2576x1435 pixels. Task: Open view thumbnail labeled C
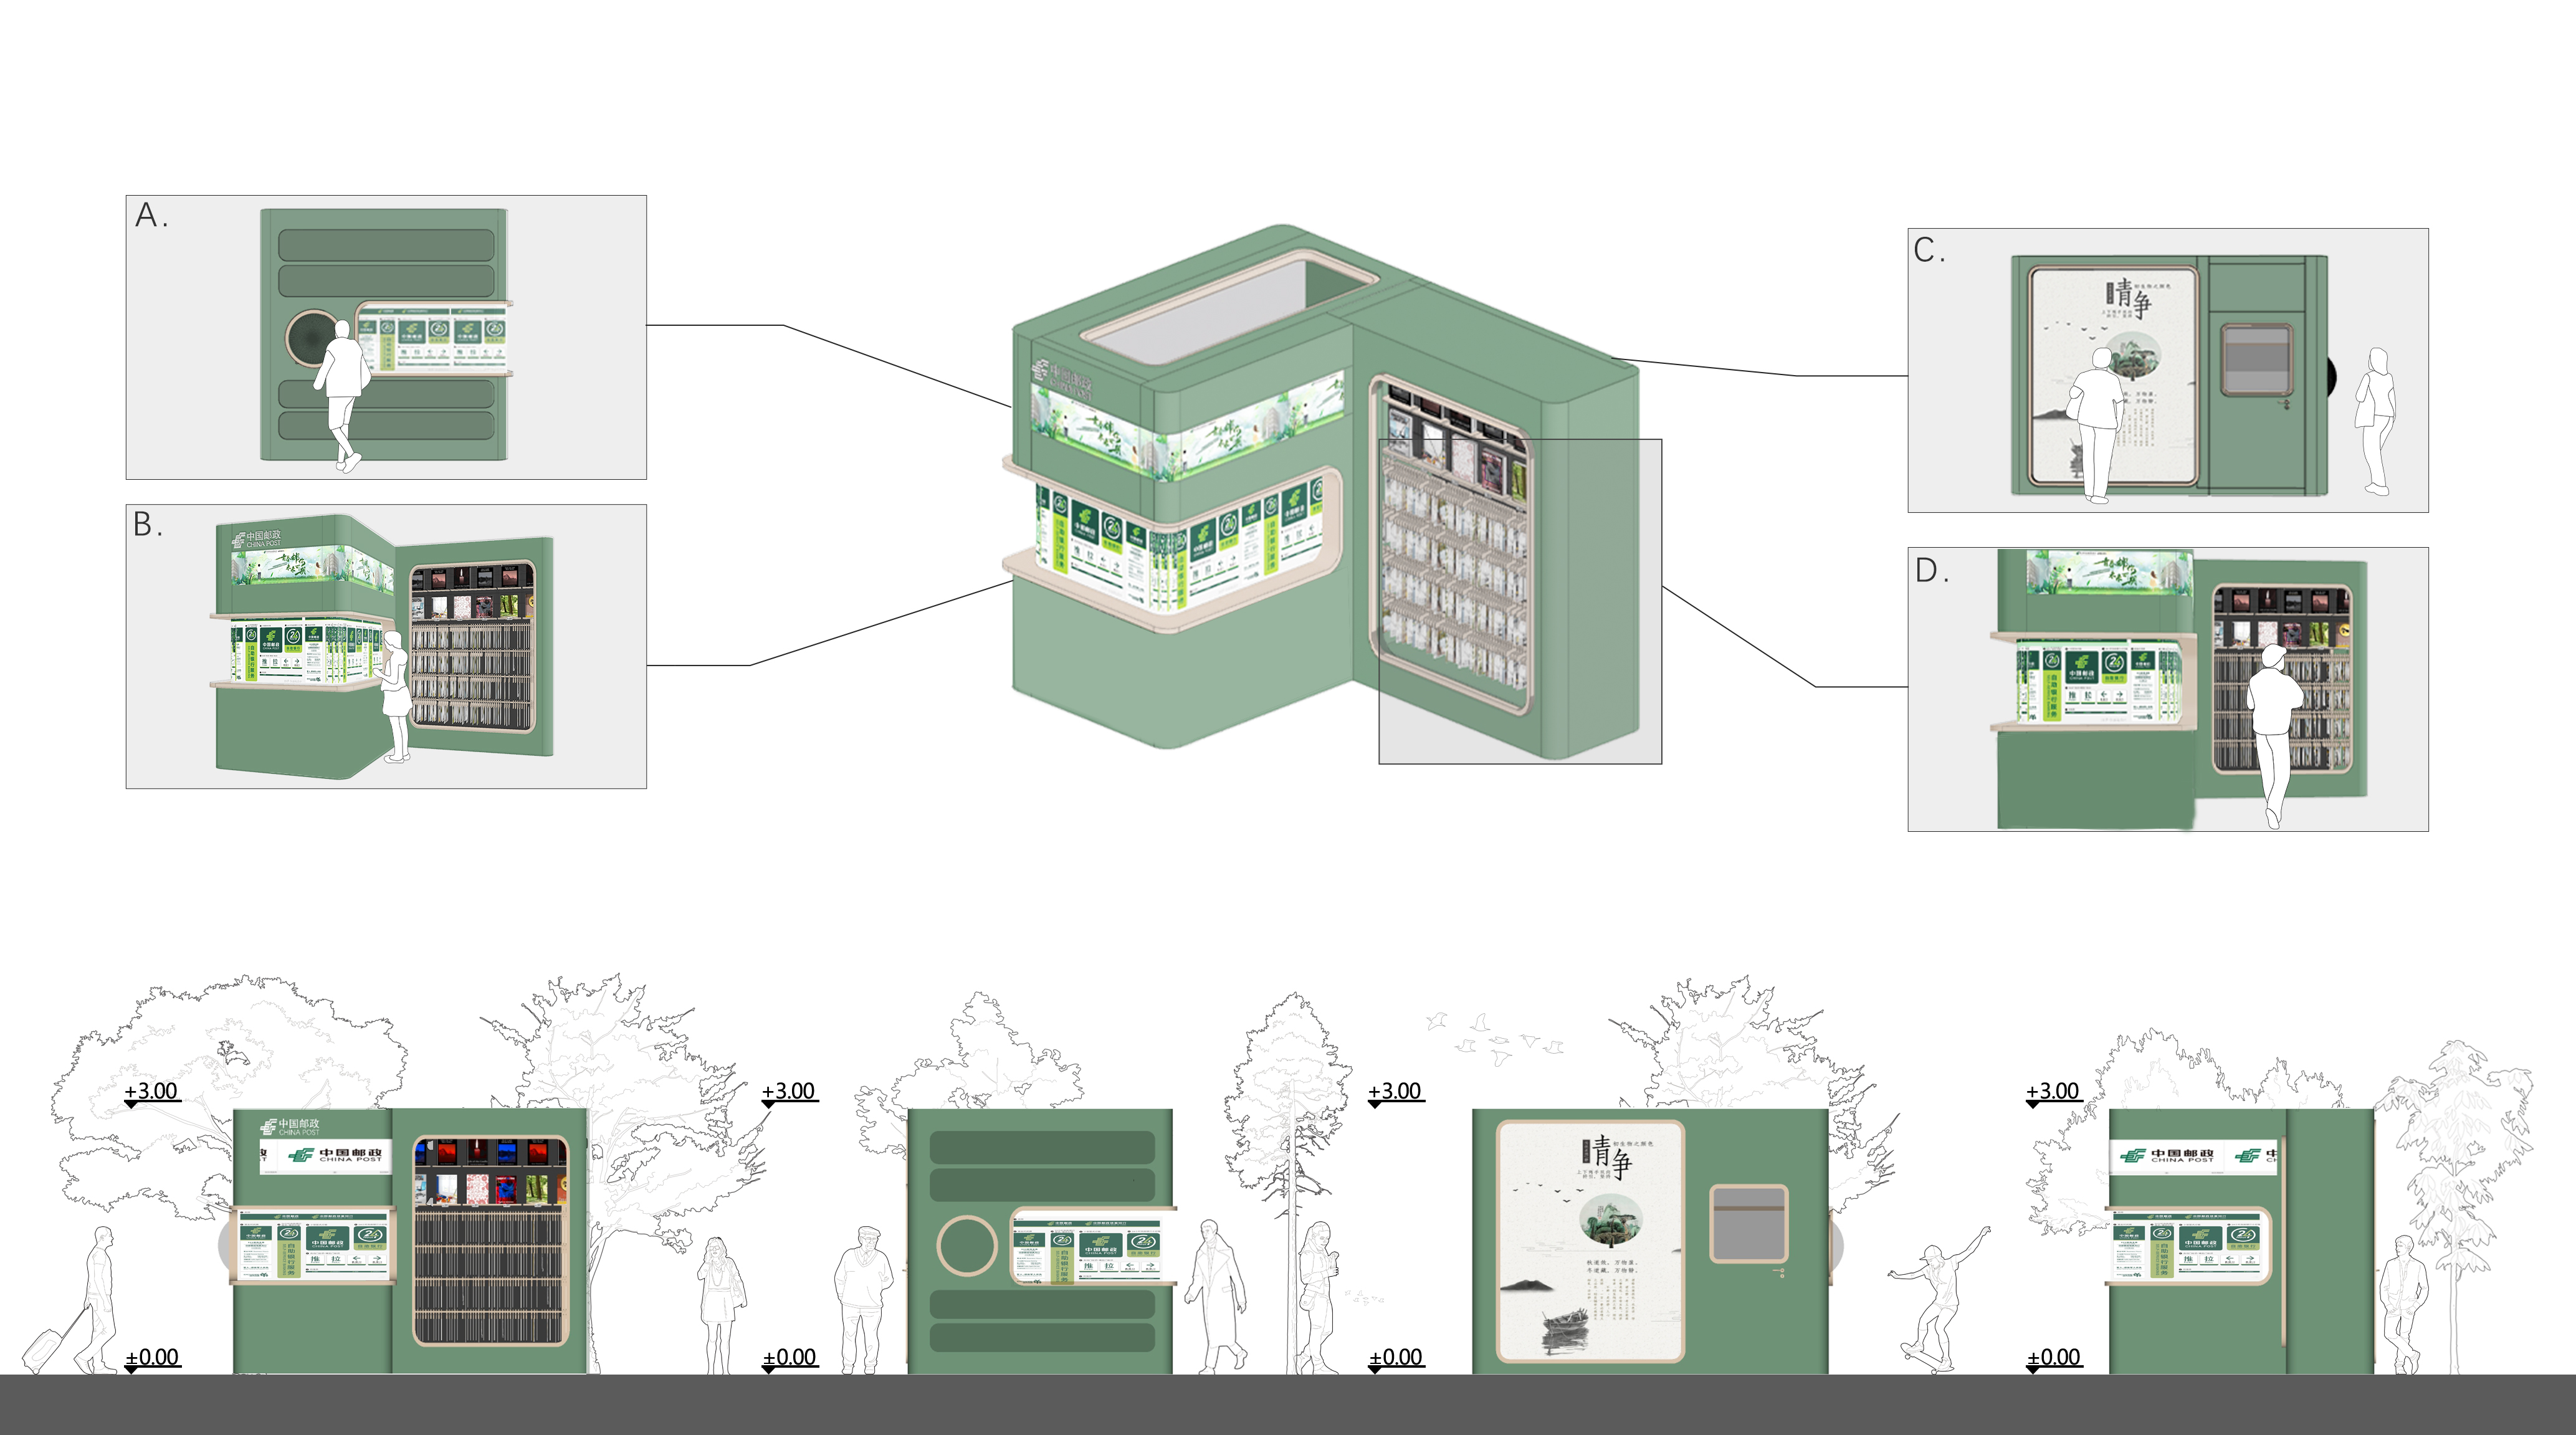pos(2167,370)
